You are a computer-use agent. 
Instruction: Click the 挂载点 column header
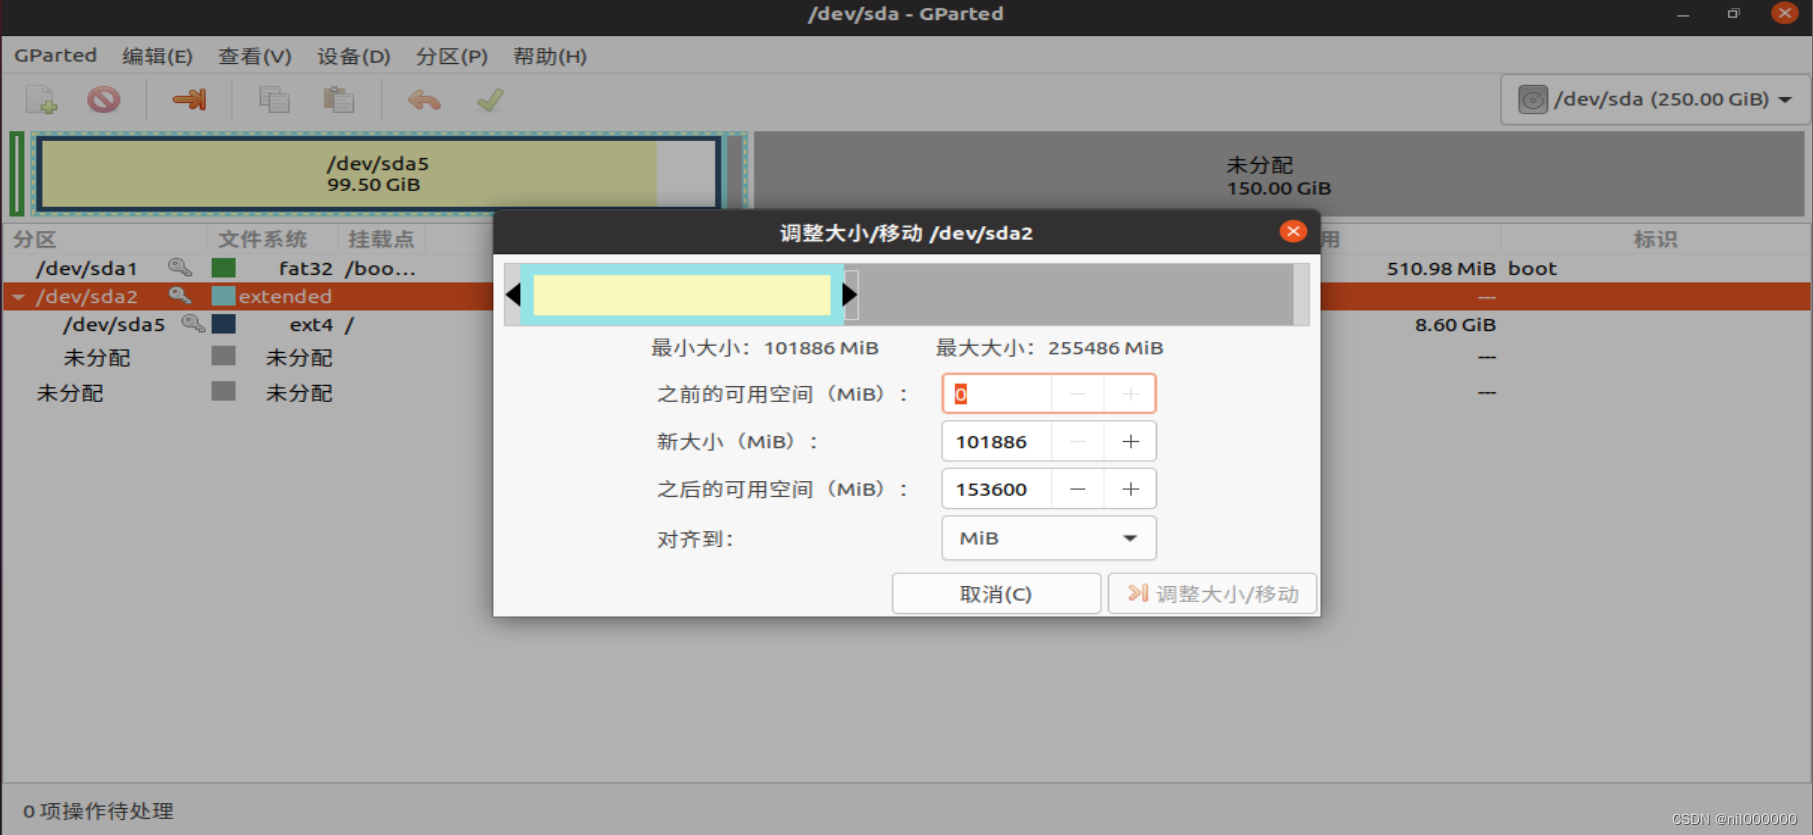coord(381,239)
